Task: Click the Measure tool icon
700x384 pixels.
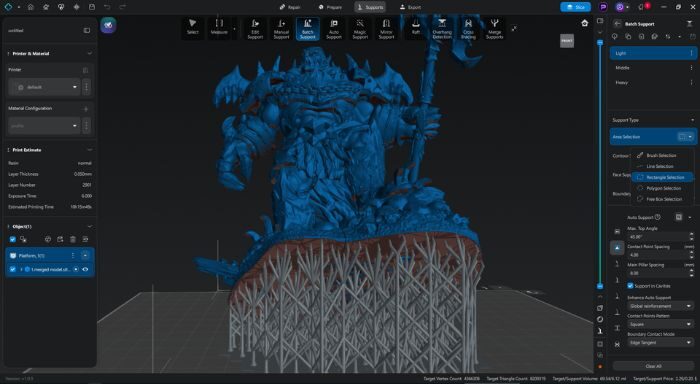Action: pyautogui.click(x=219, y=27)
